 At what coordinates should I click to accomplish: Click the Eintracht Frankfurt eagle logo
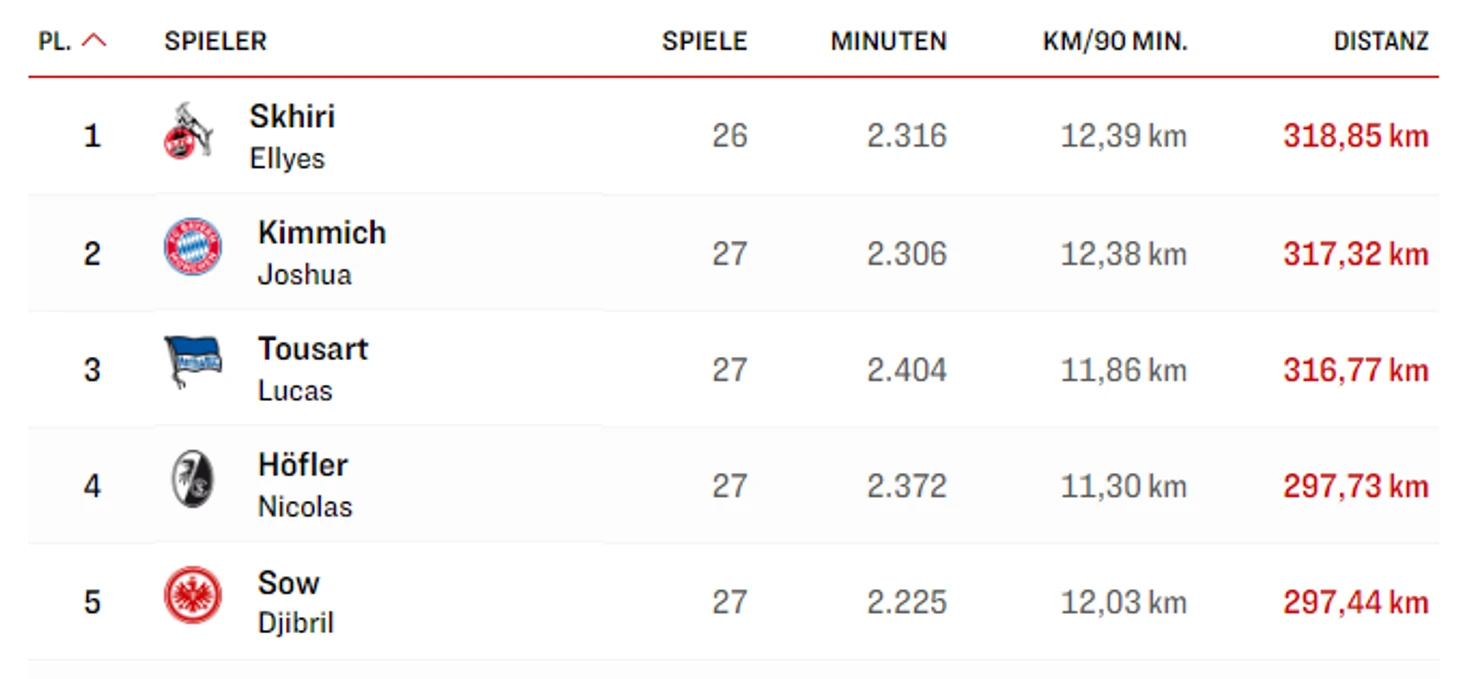click(x=193, y=596)
